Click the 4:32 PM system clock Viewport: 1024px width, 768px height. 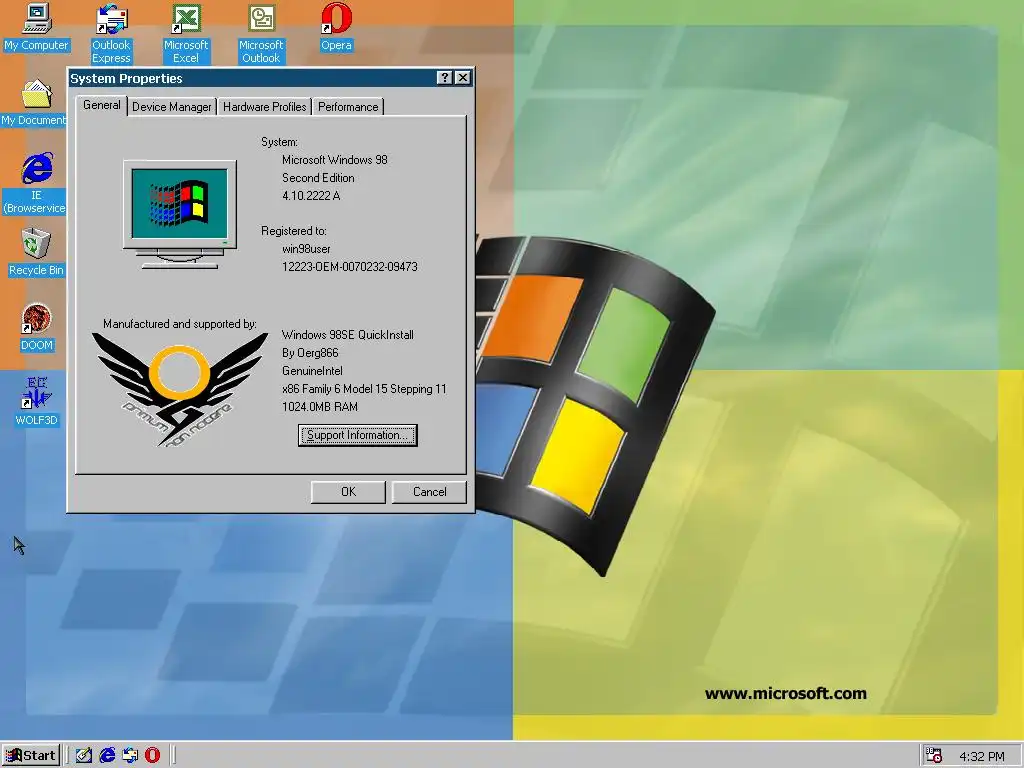click(982, 756)
